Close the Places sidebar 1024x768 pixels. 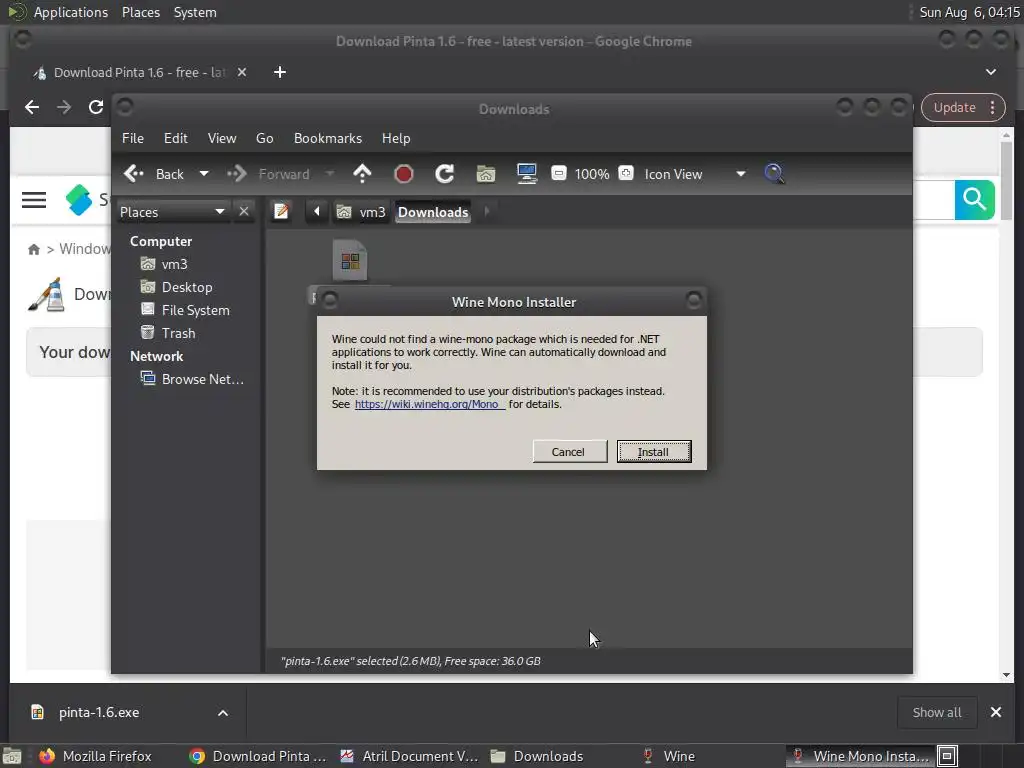pos(244,212)
